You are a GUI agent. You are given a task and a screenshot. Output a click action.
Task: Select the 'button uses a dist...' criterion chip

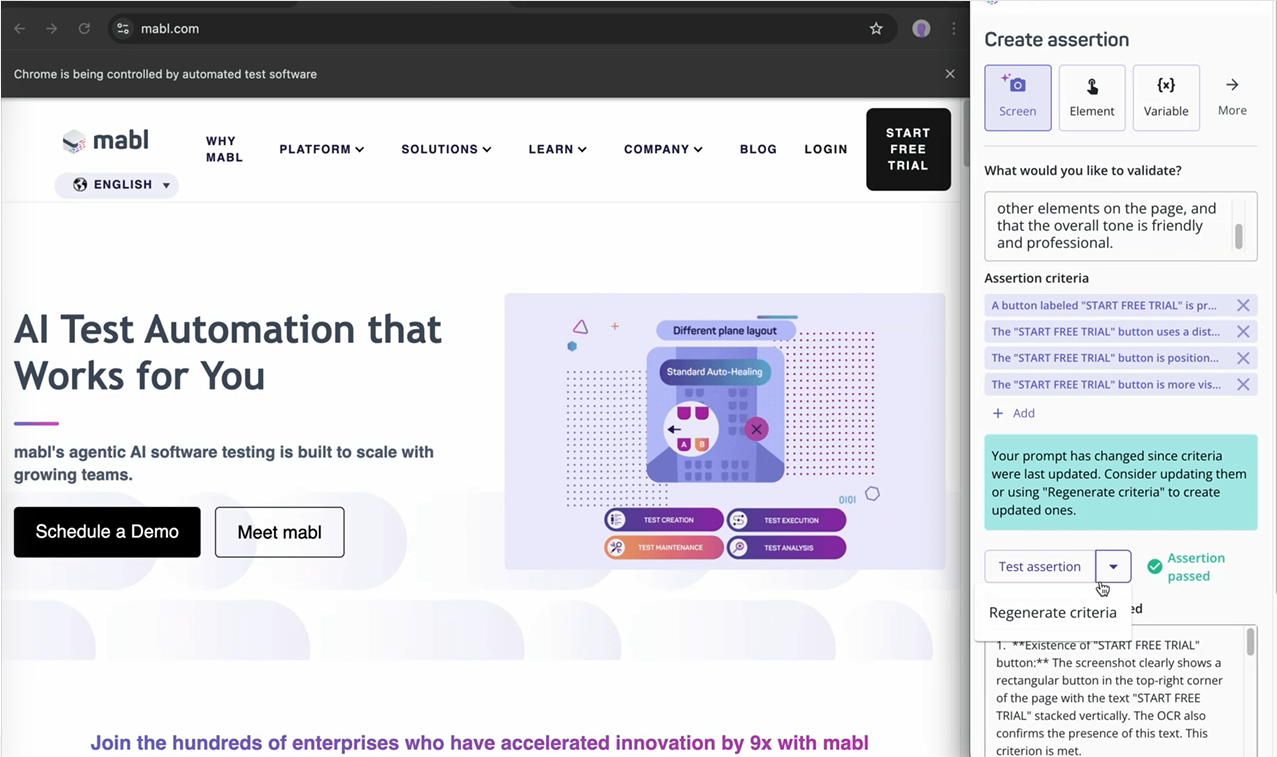(1105, 331)
